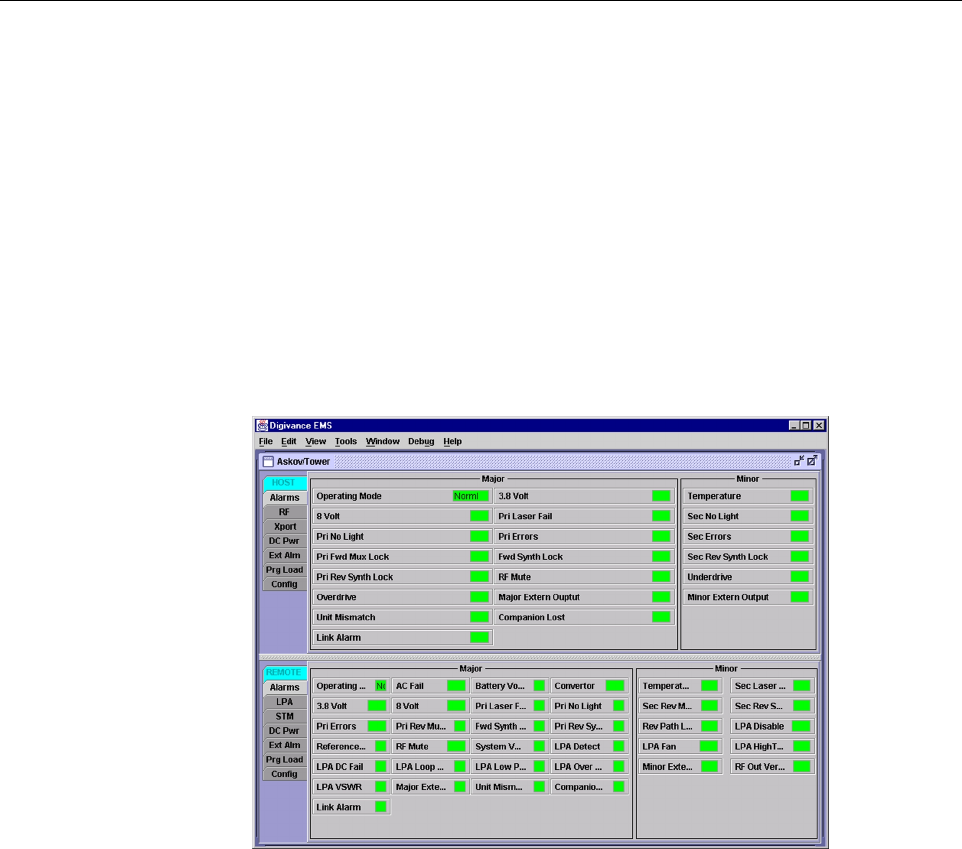
Task: Maximize the AskovTower internal window
Action: [812, 461]
